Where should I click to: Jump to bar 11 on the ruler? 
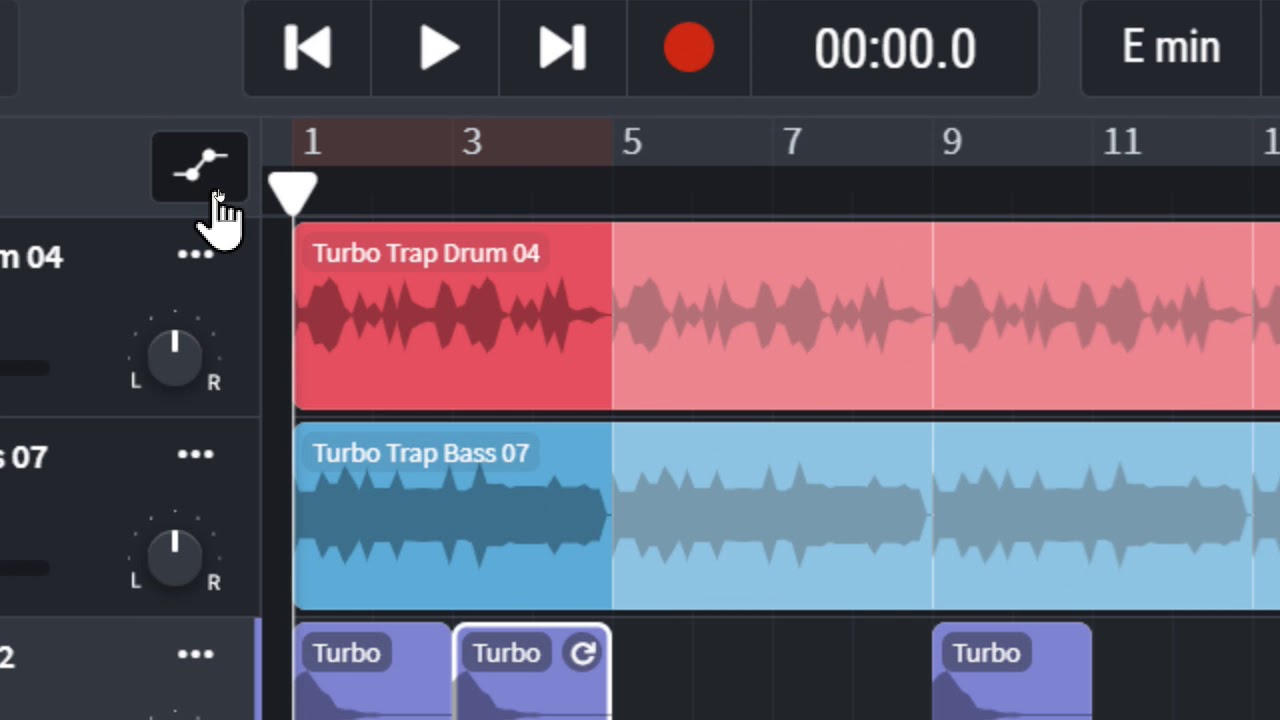[x=1122, y=142]
